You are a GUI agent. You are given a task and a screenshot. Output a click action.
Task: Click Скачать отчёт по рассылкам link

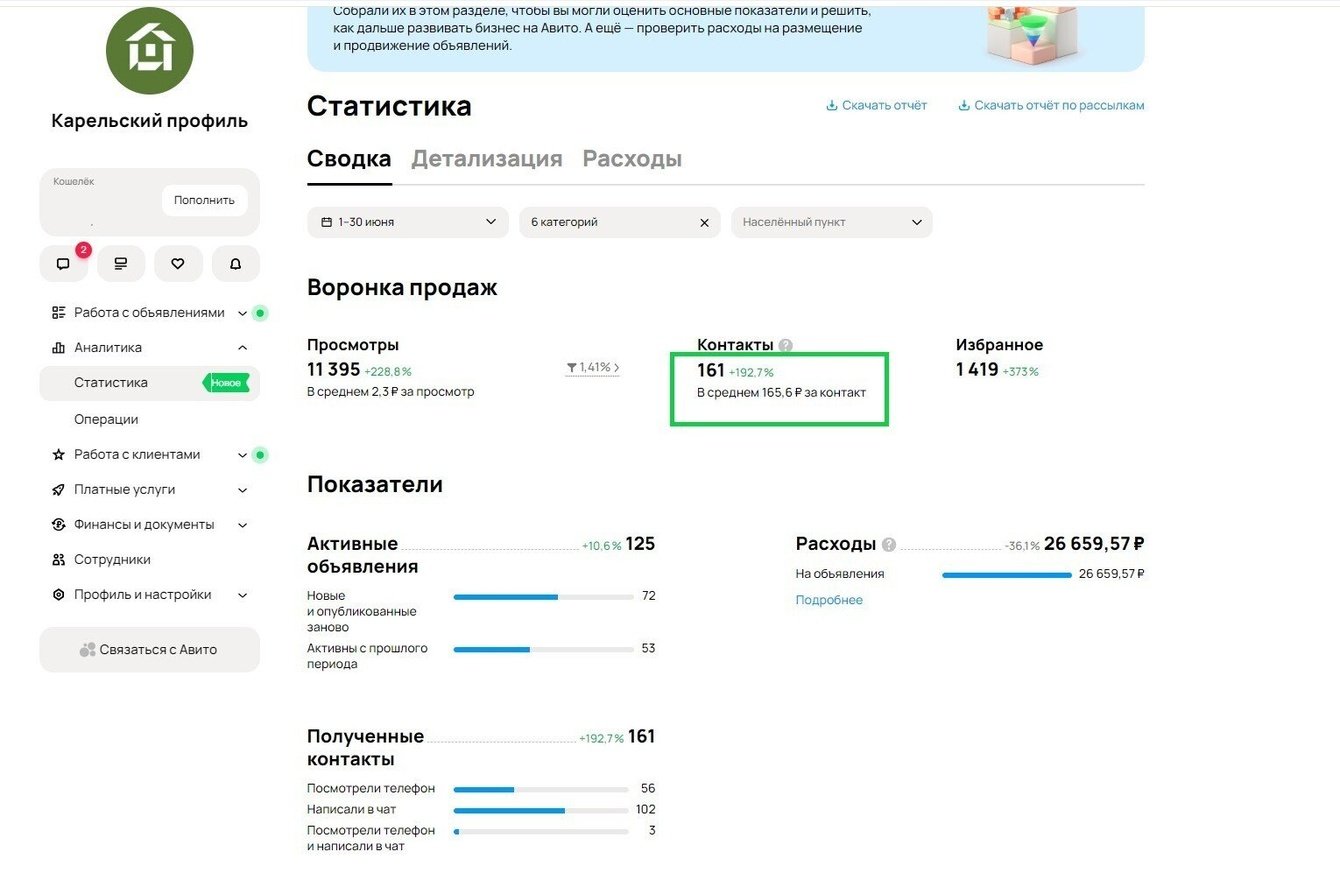[x=1059, y=105]
